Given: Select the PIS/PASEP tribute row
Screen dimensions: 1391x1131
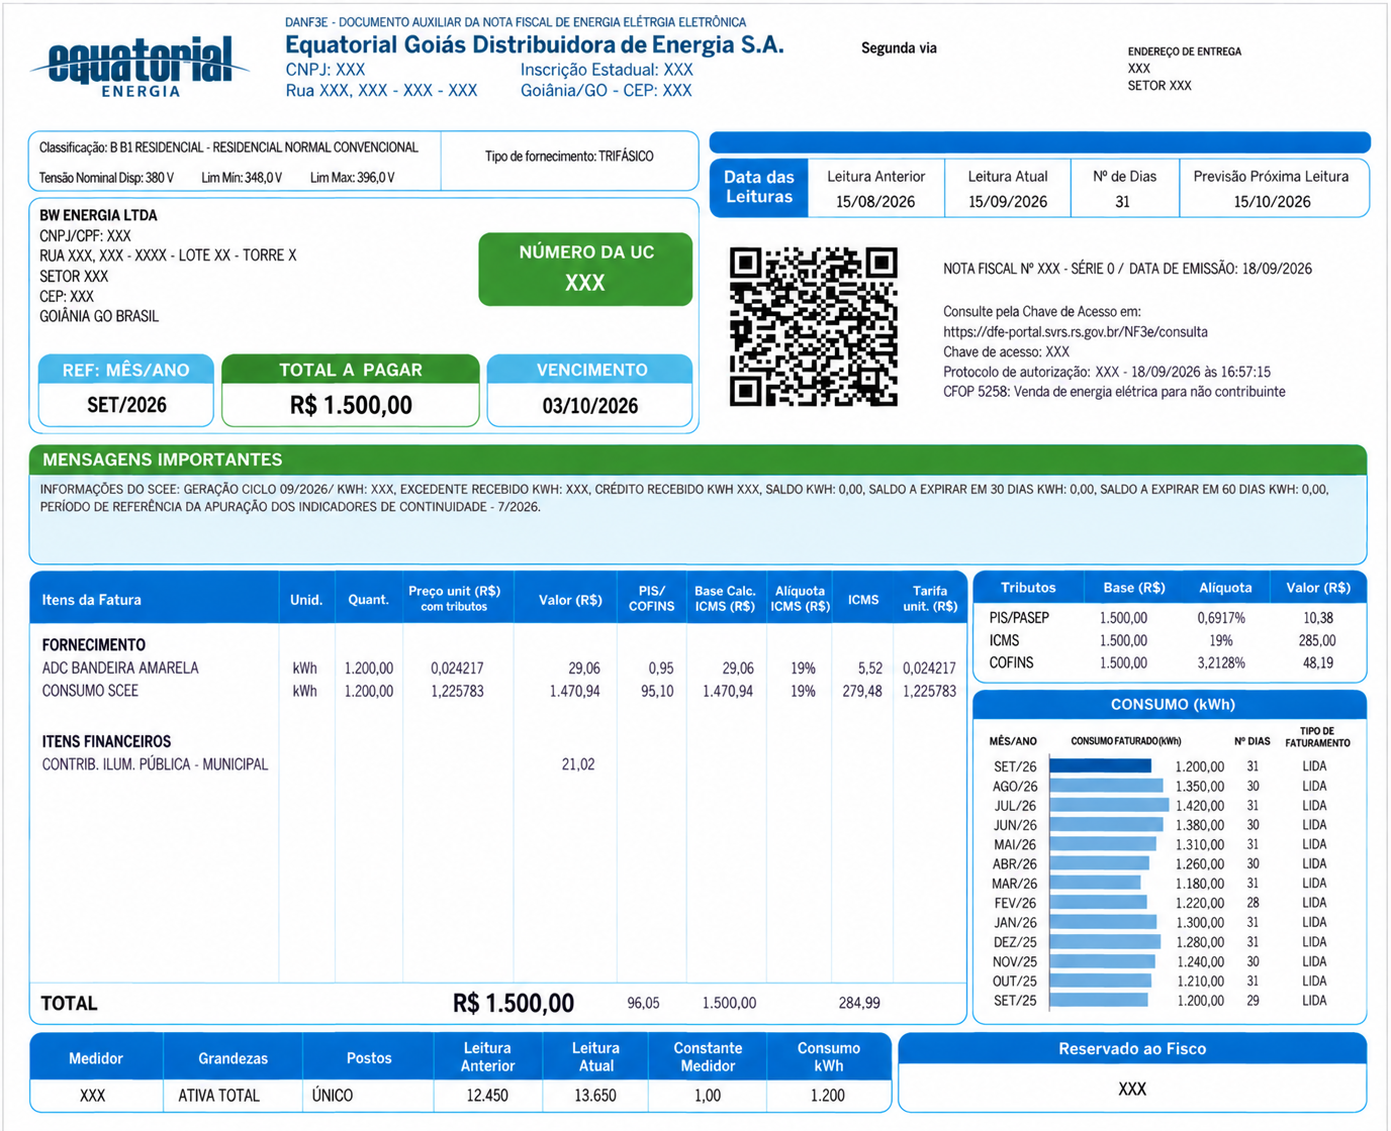Looking at the screenshot, I should [x=1169, y=618].
